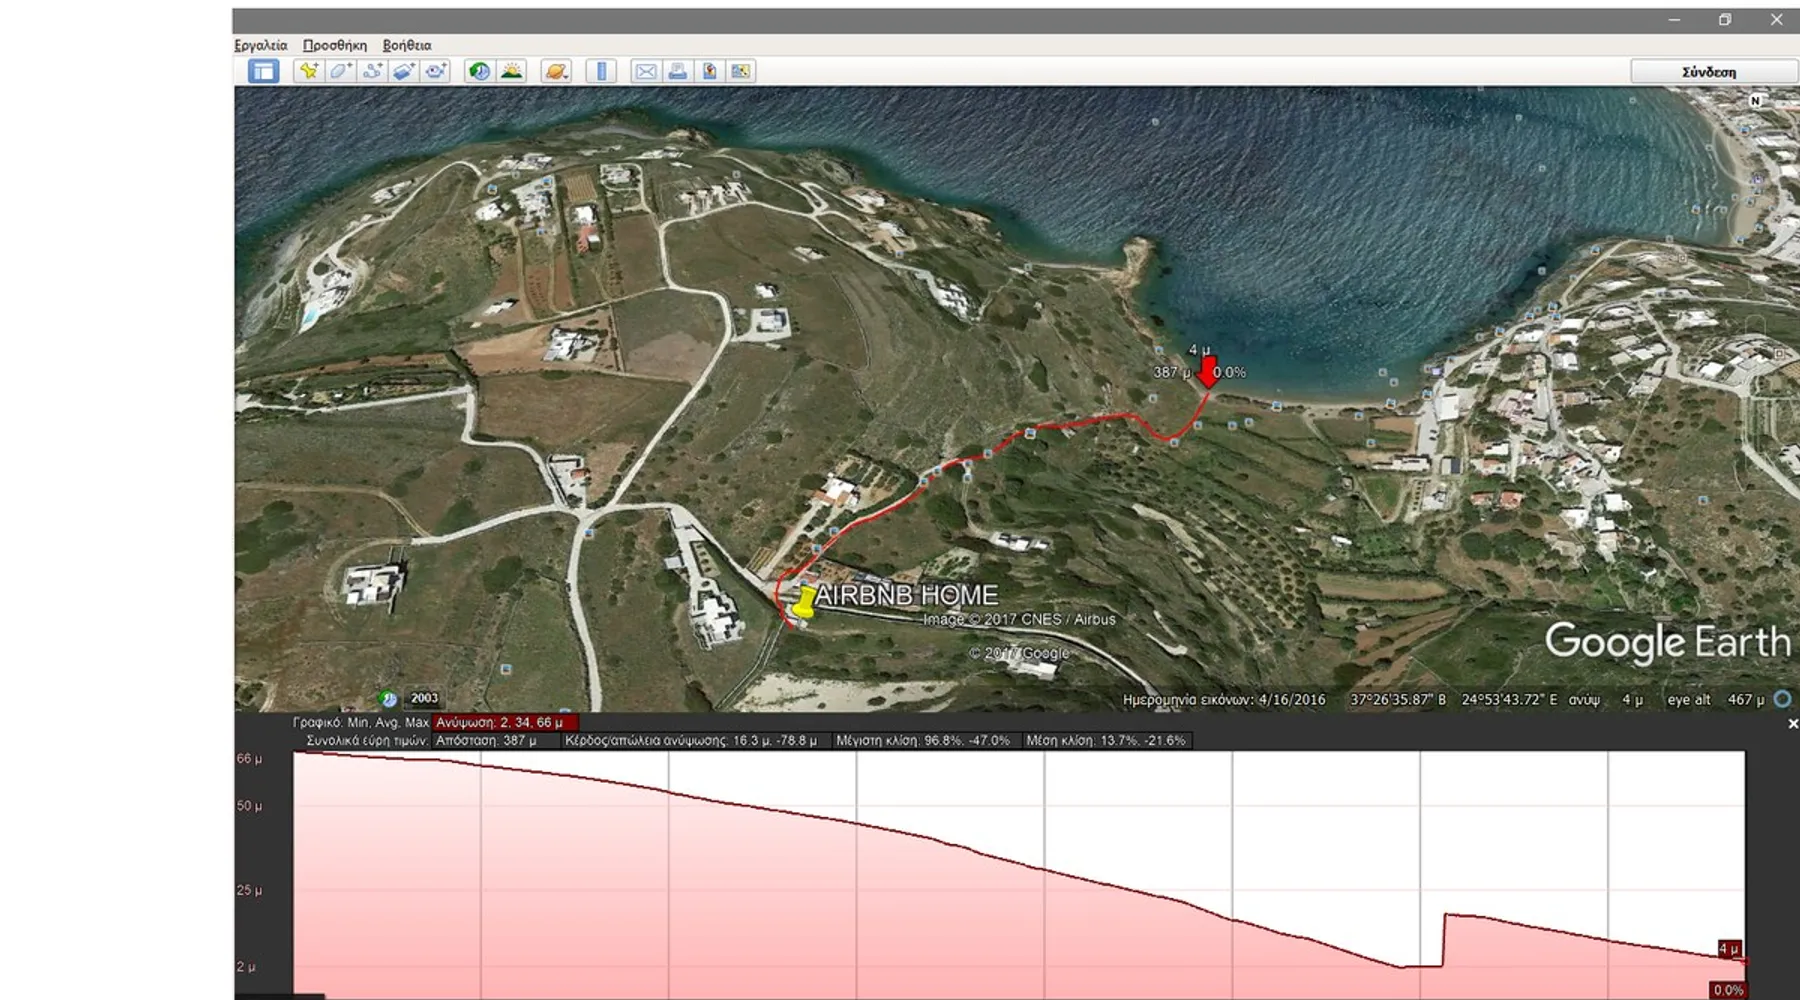Image resolution: width=1800 pixels, height=1000 pixels.
Task: View location in Google Maps
Action: [741, 71]
